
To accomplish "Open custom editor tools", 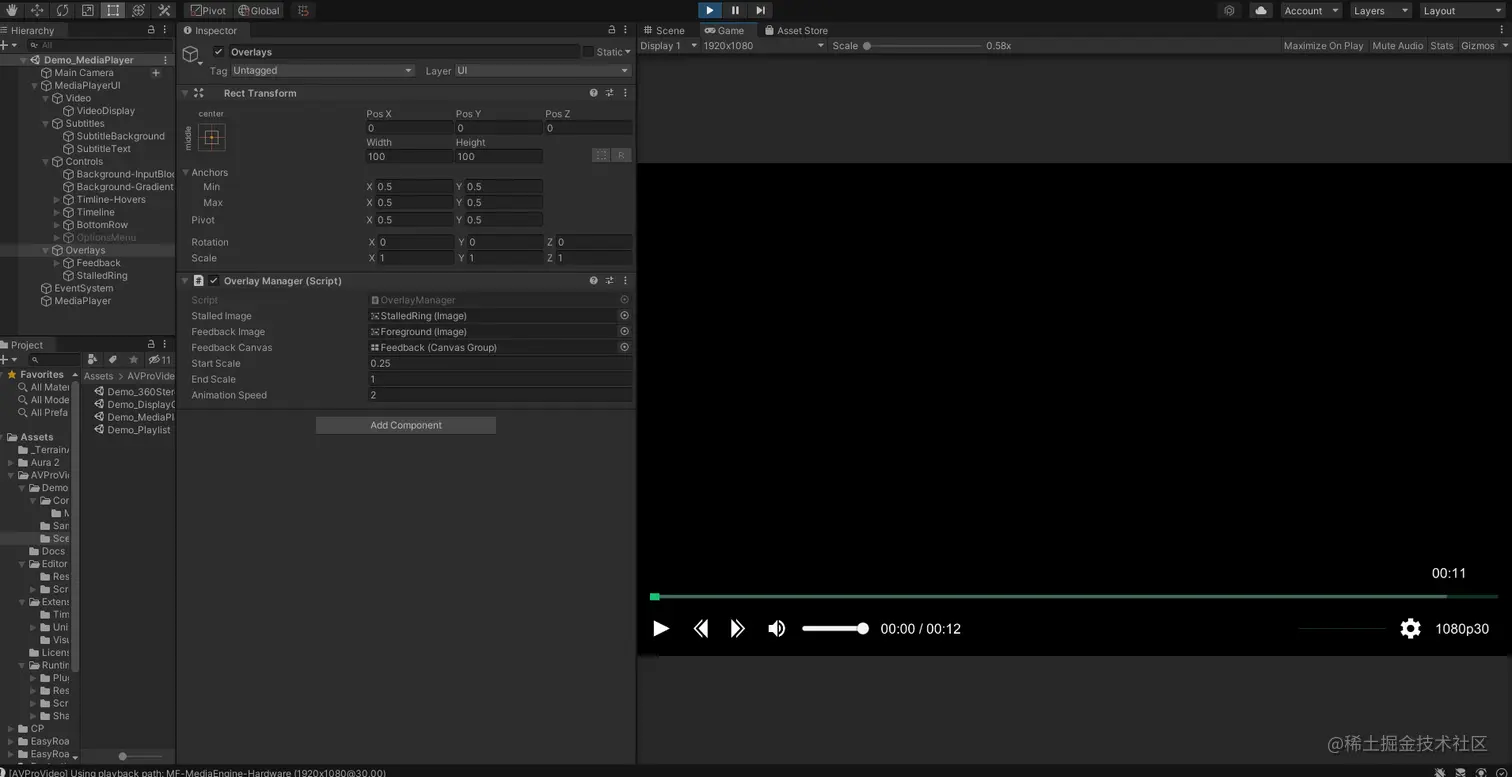I will click(x=165, y=10).
